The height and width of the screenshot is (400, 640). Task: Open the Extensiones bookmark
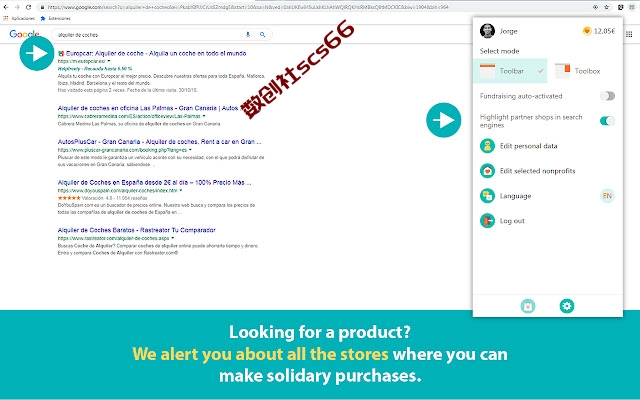[55, 18]
